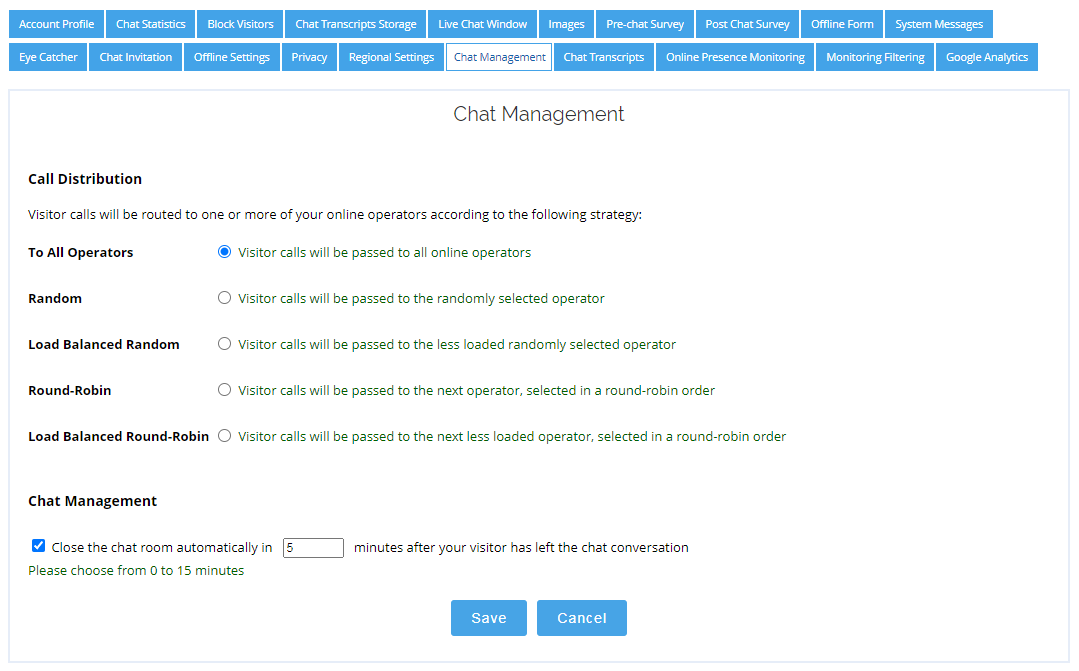This screenshot has height=671, width=1079.
Task: Click the minutes input field
Action: pyautogui.click(x=313, y=547)
